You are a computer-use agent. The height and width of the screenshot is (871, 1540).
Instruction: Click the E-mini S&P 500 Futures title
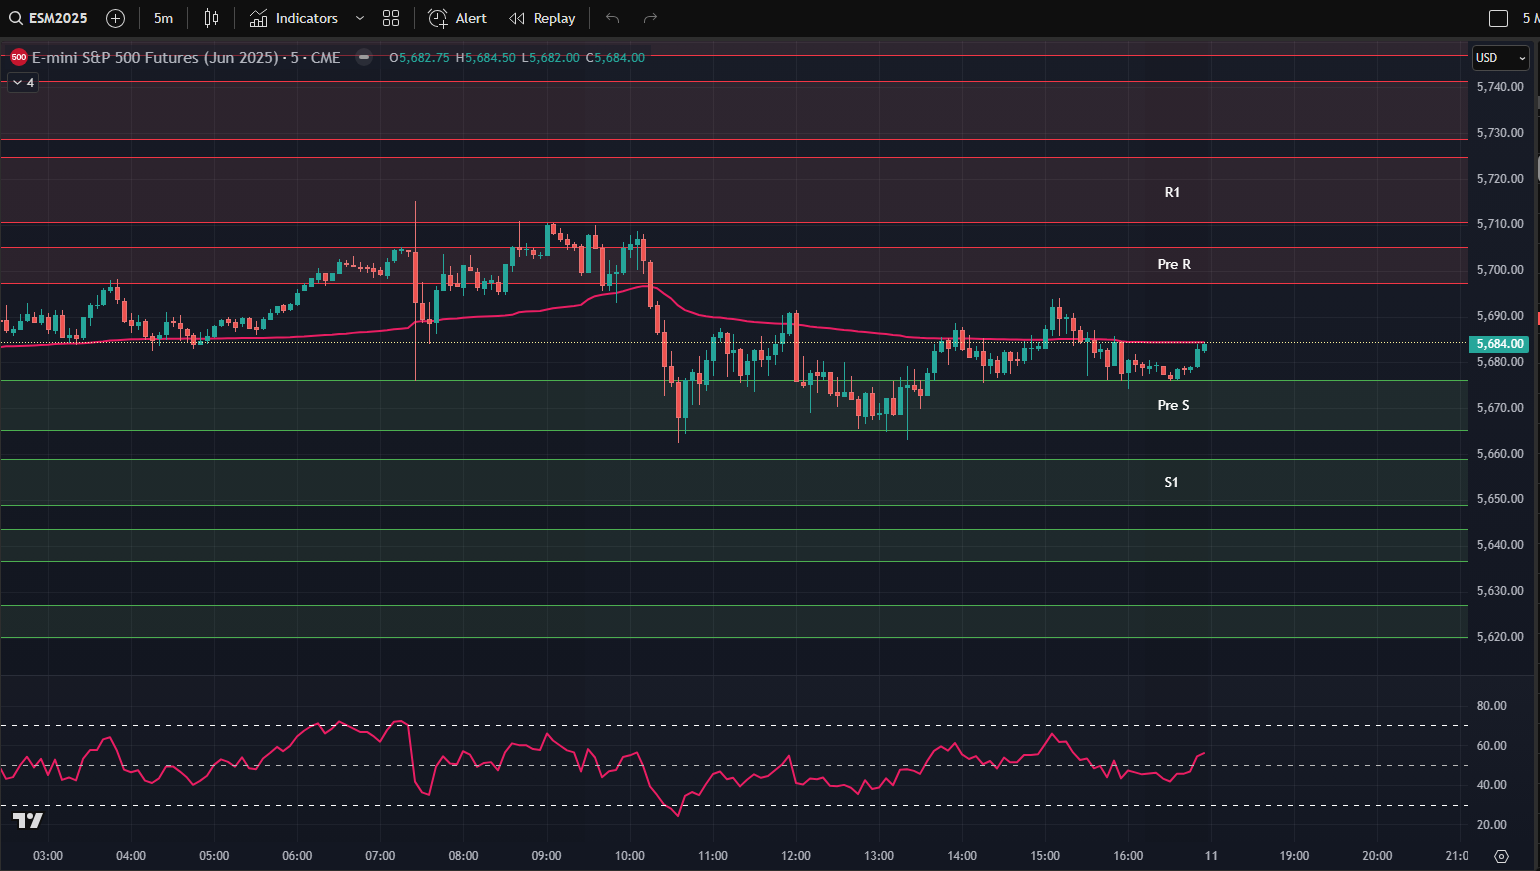tap(186, 58)
